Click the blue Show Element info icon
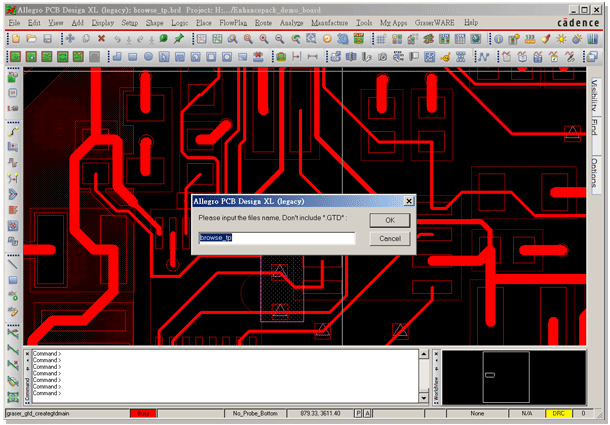This screenshot has height=425, width=610. [498, 39]
